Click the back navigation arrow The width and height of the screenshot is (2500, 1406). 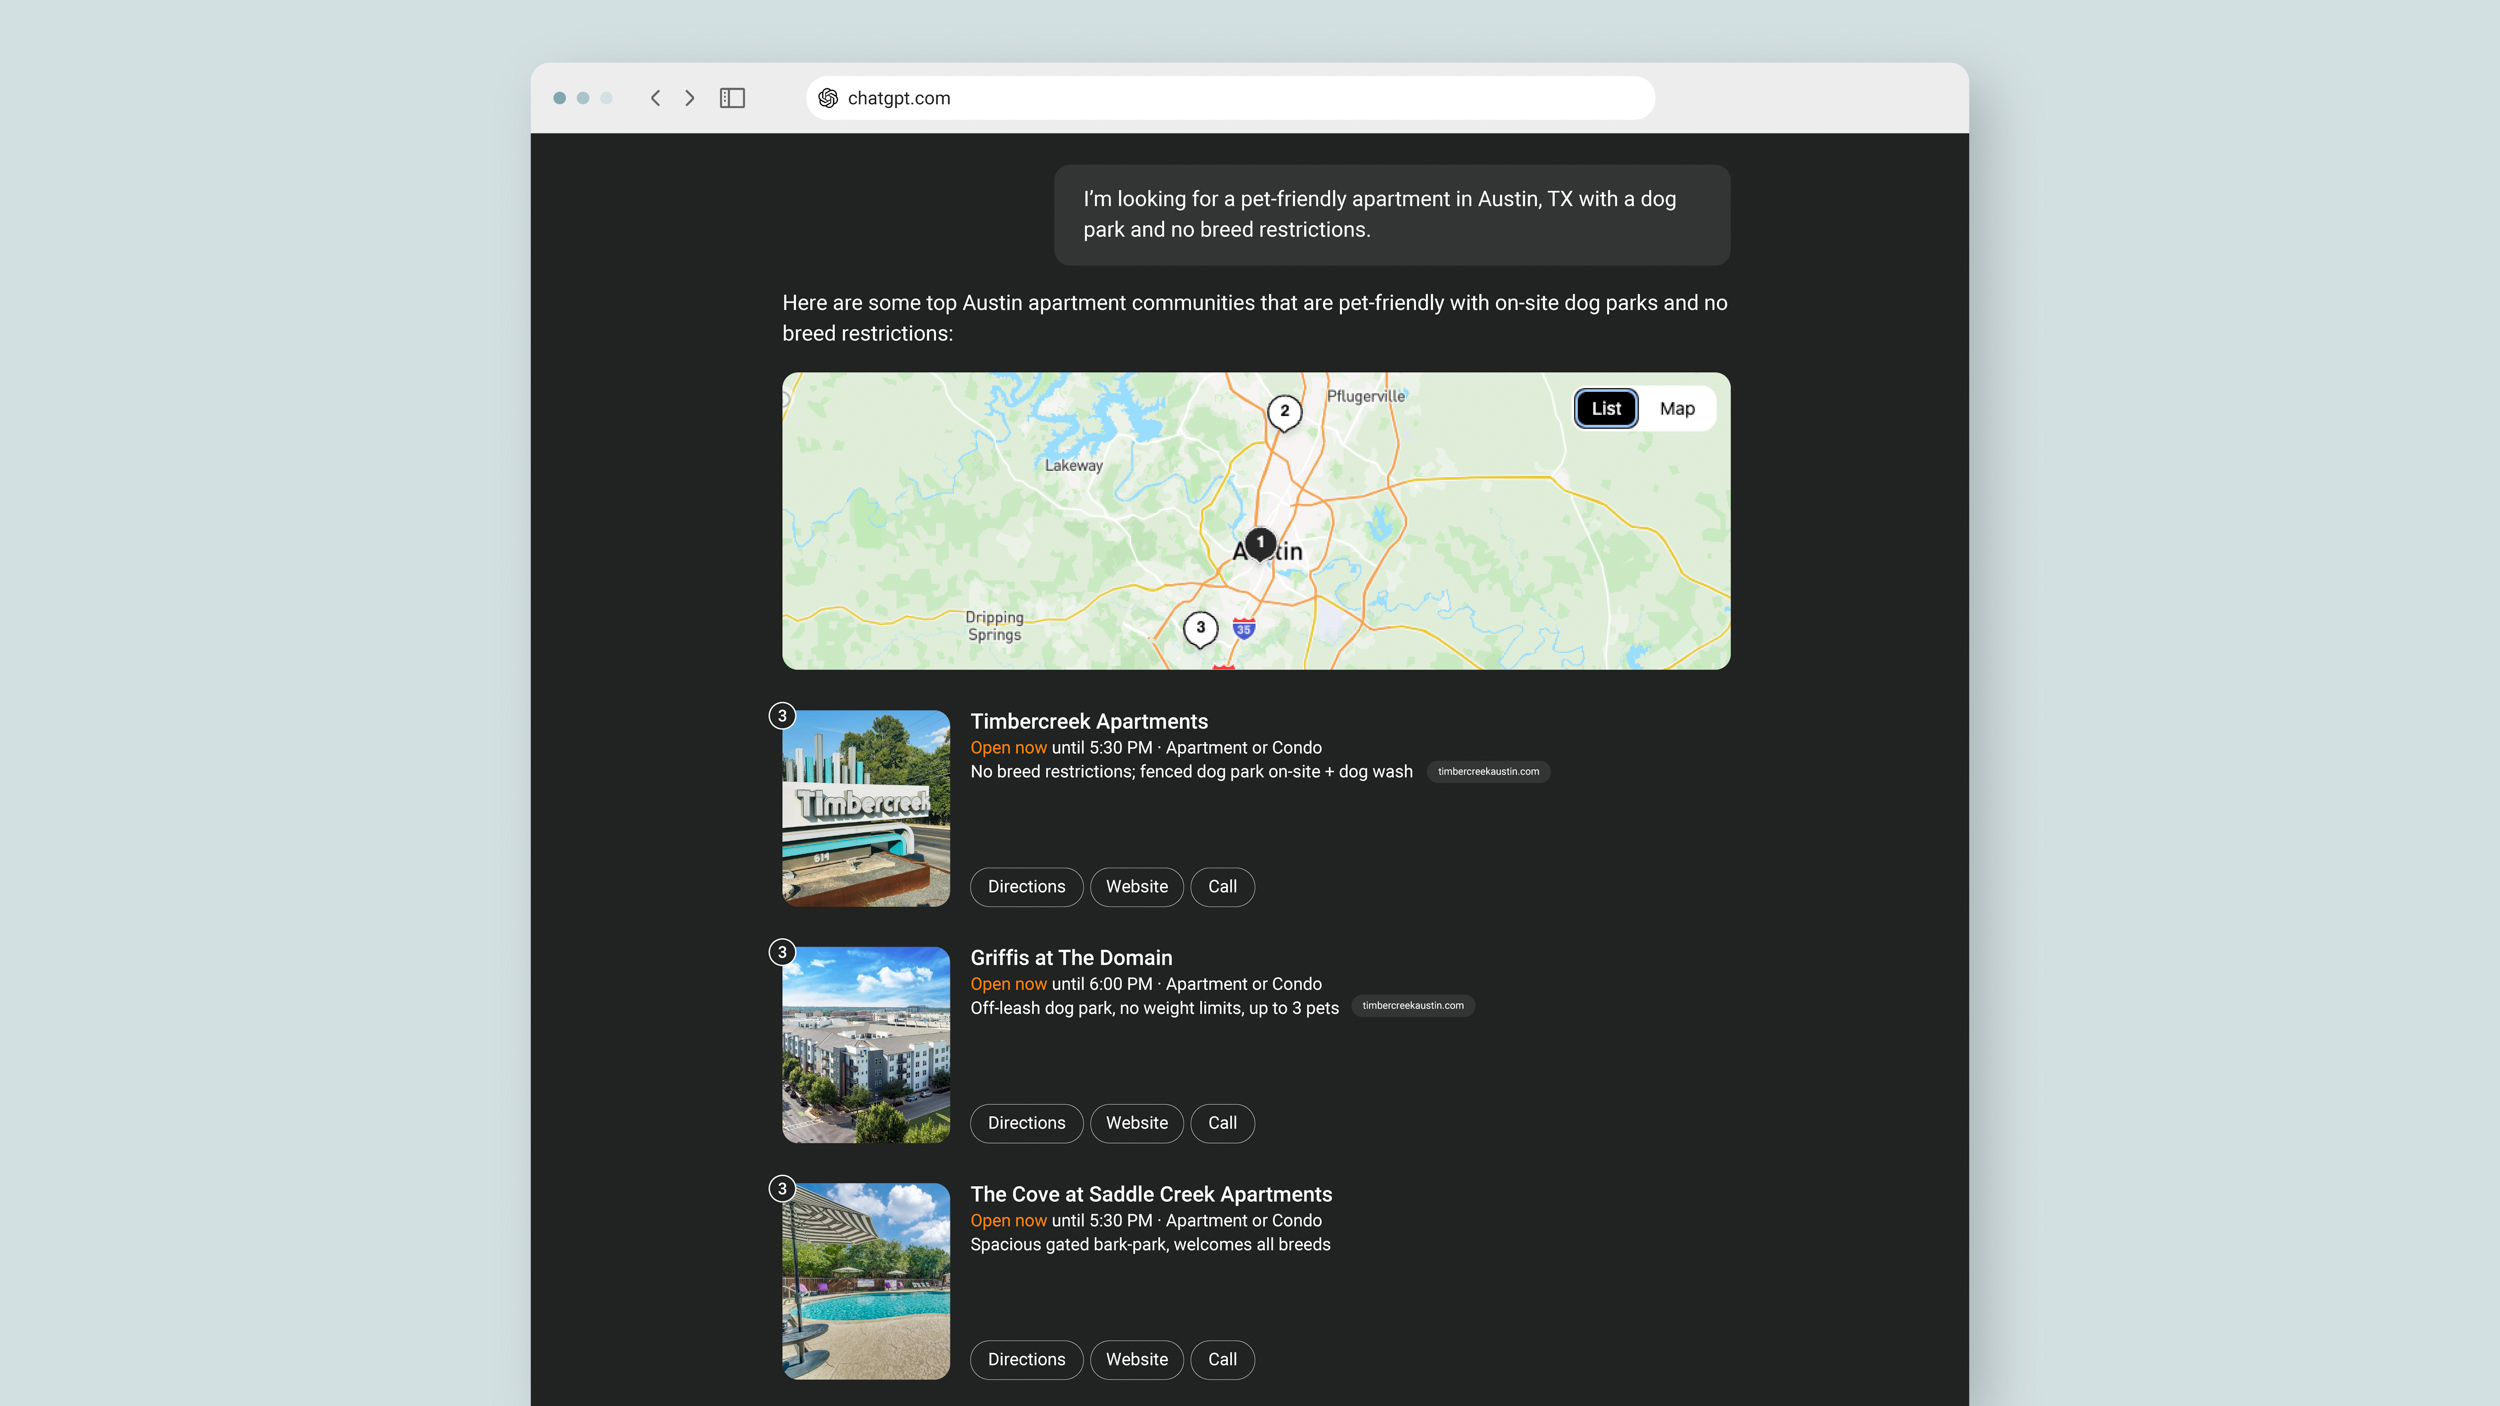pos(656,98)
